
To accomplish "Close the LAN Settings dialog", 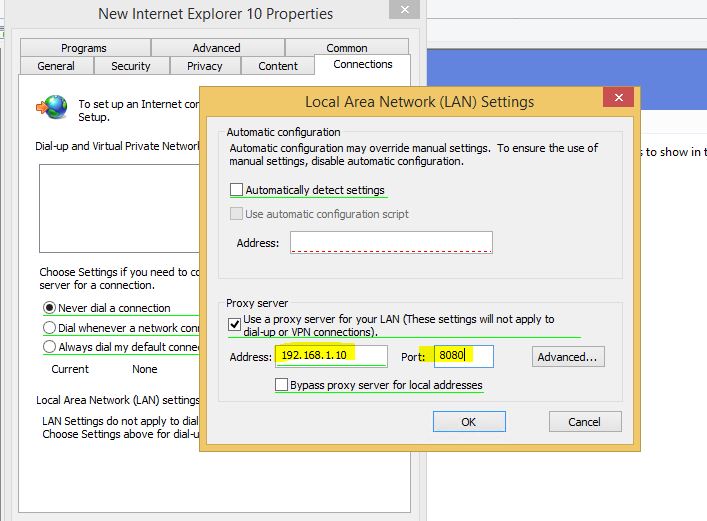I will coord(618,97).
